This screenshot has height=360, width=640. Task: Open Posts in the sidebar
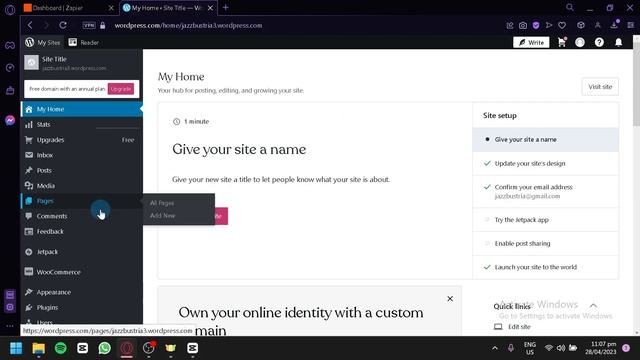(x=81, y=170)
